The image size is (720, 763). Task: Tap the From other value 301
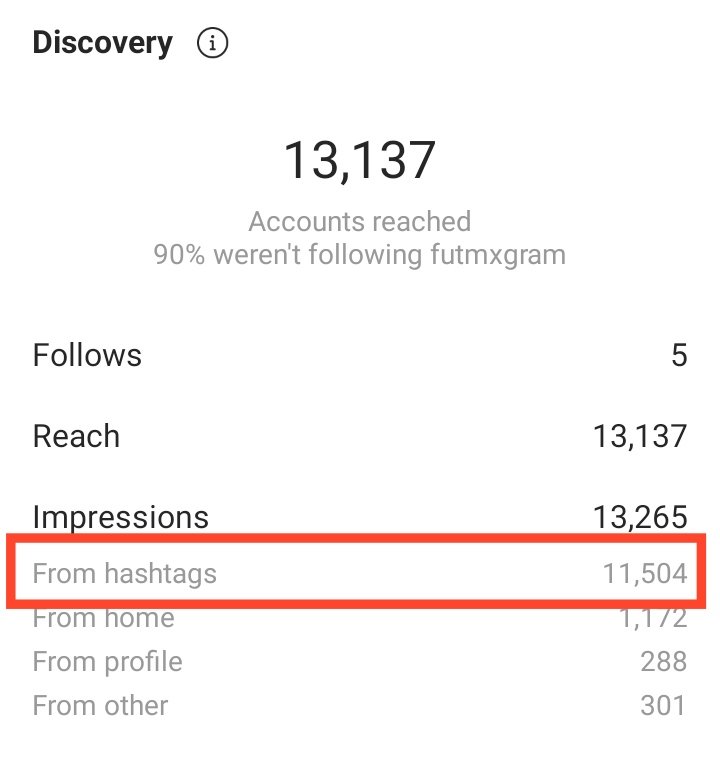(x=663, y=706)
